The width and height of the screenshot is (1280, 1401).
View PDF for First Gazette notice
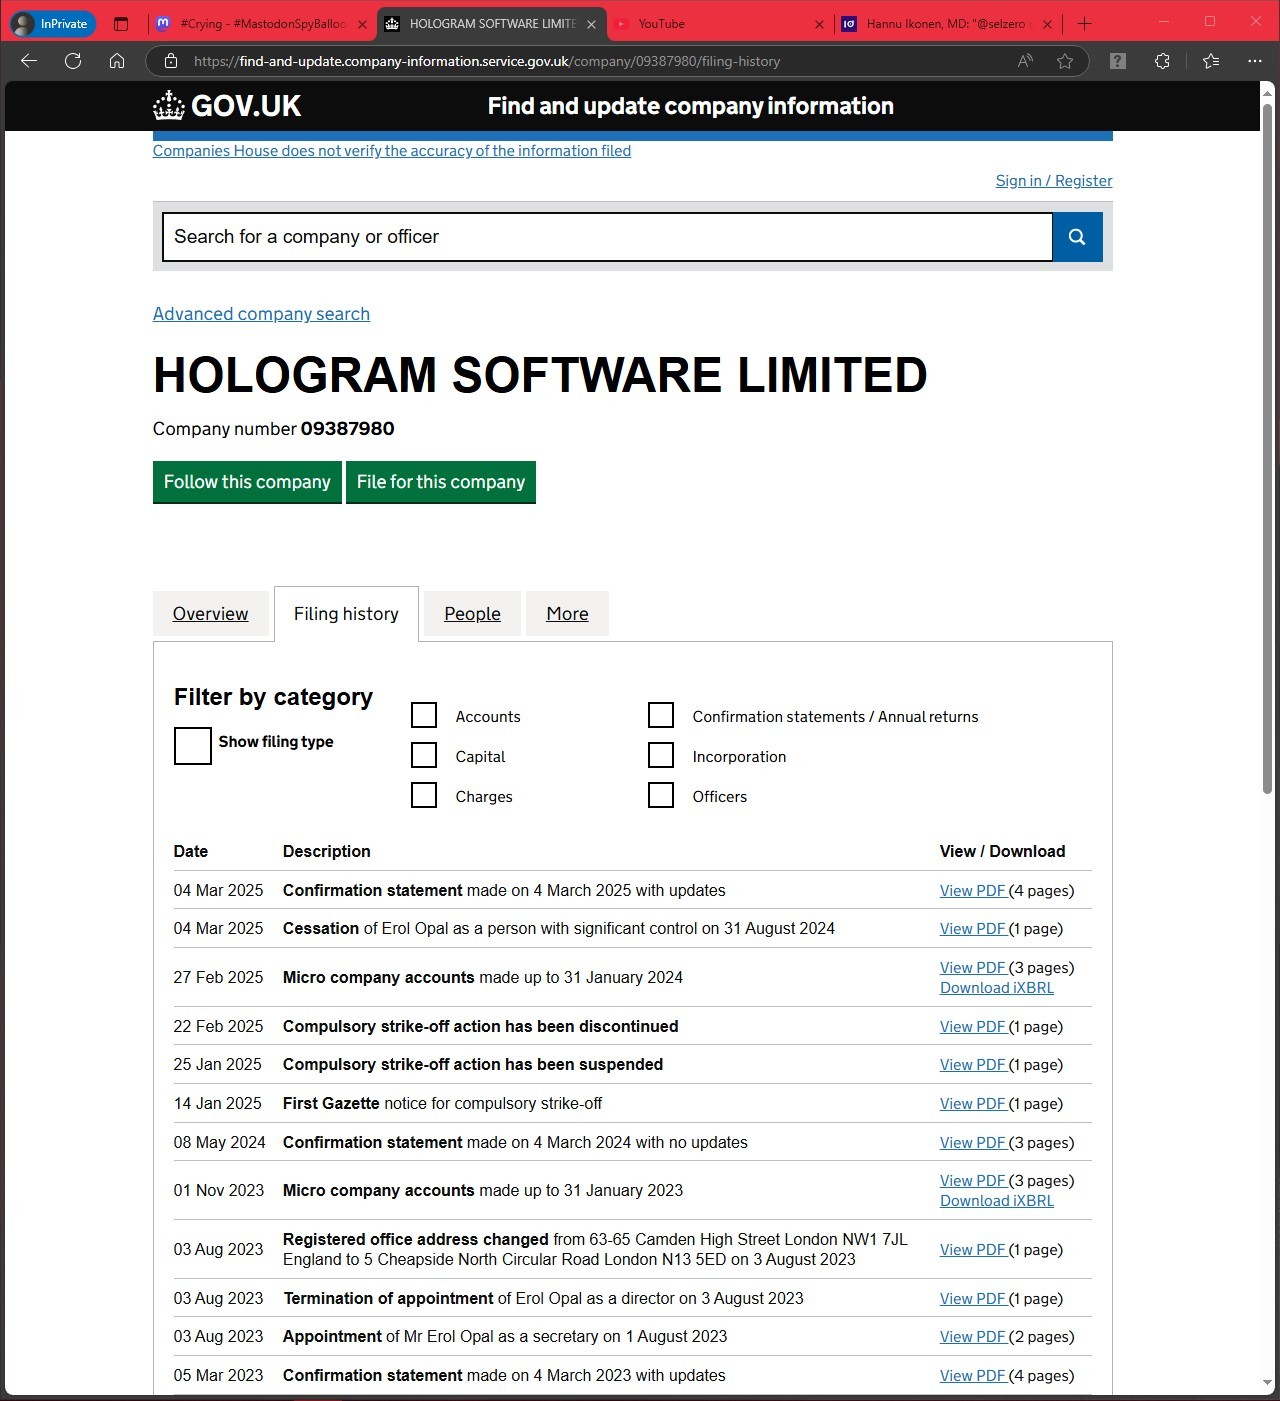973,1104
